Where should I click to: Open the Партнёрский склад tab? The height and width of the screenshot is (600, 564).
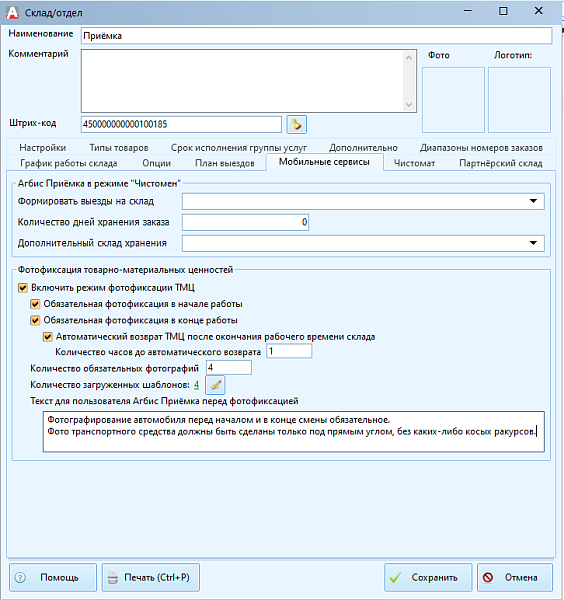500,163
